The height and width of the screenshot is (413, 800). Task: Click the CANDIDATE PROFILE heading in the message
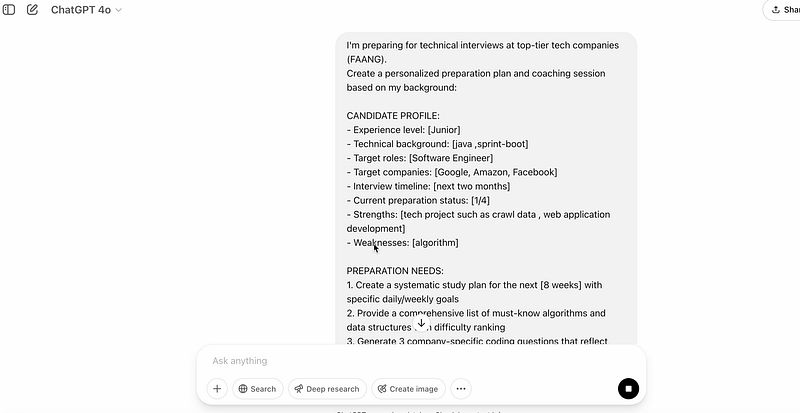[392, 116]
